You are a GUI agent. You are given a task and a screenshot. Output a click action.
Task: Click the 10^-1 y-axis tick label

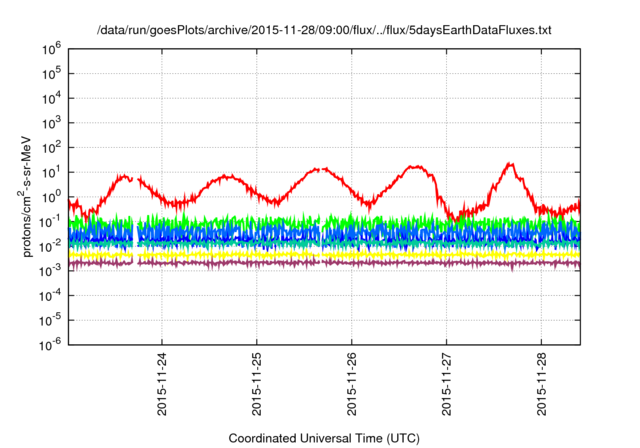pyautogui.click(x=50, y=222)
